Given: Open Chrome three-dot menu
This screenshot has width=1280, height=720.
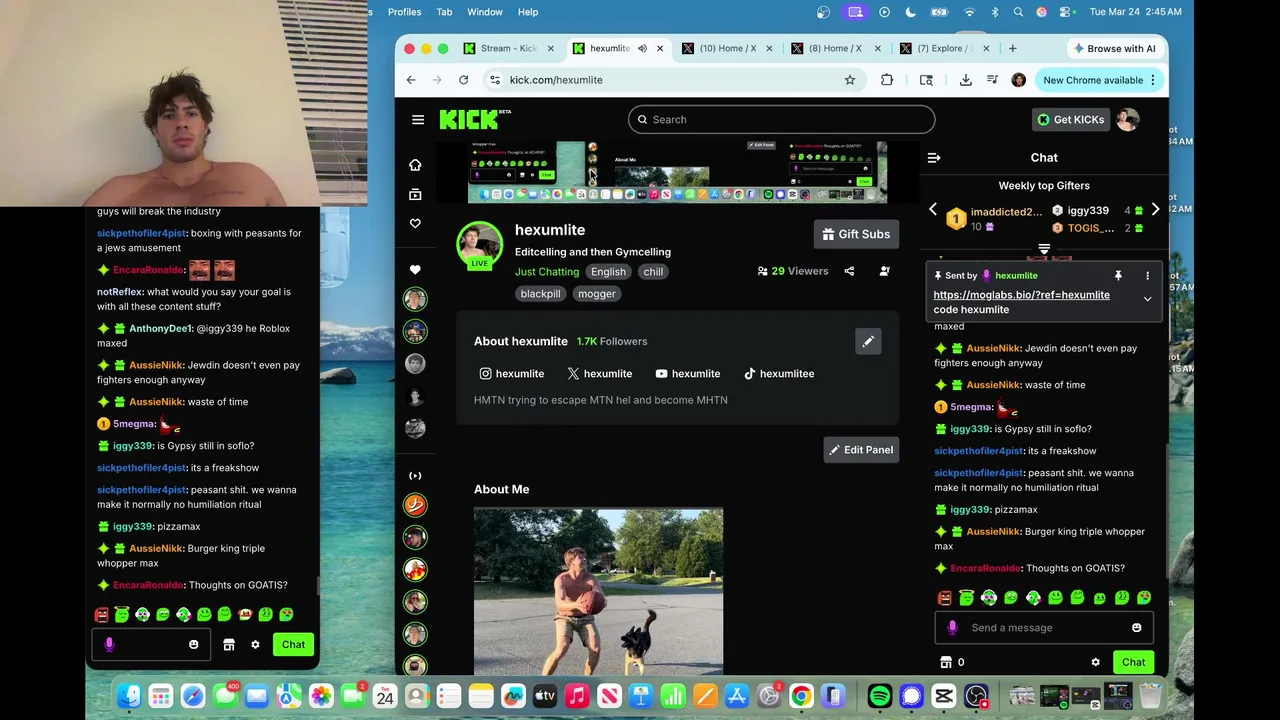Looking at the screenshot, I should click(x=1153, y=80).
